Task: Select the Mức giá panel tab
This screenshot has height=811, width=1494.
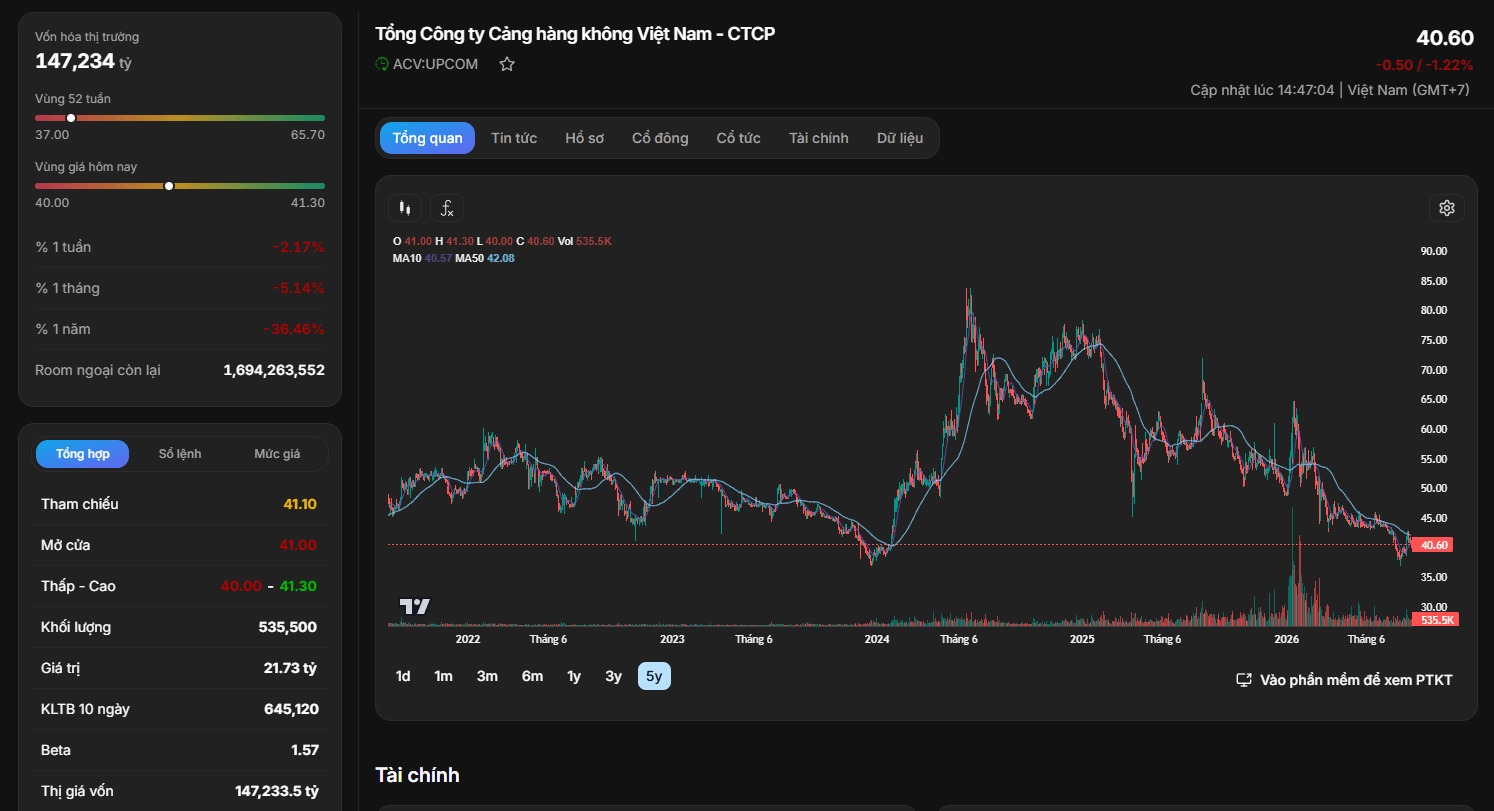Action: 277,454
